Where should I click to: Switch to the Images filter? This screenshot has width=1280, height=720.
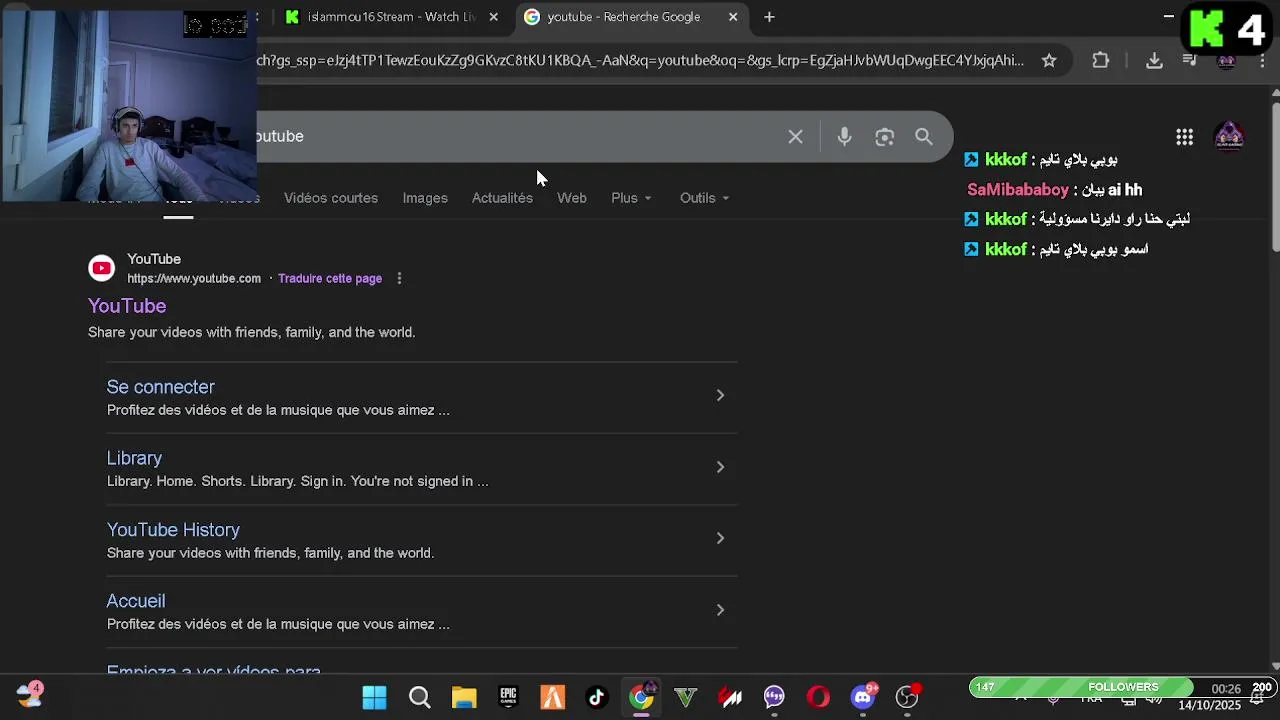(x=425, y=198)
